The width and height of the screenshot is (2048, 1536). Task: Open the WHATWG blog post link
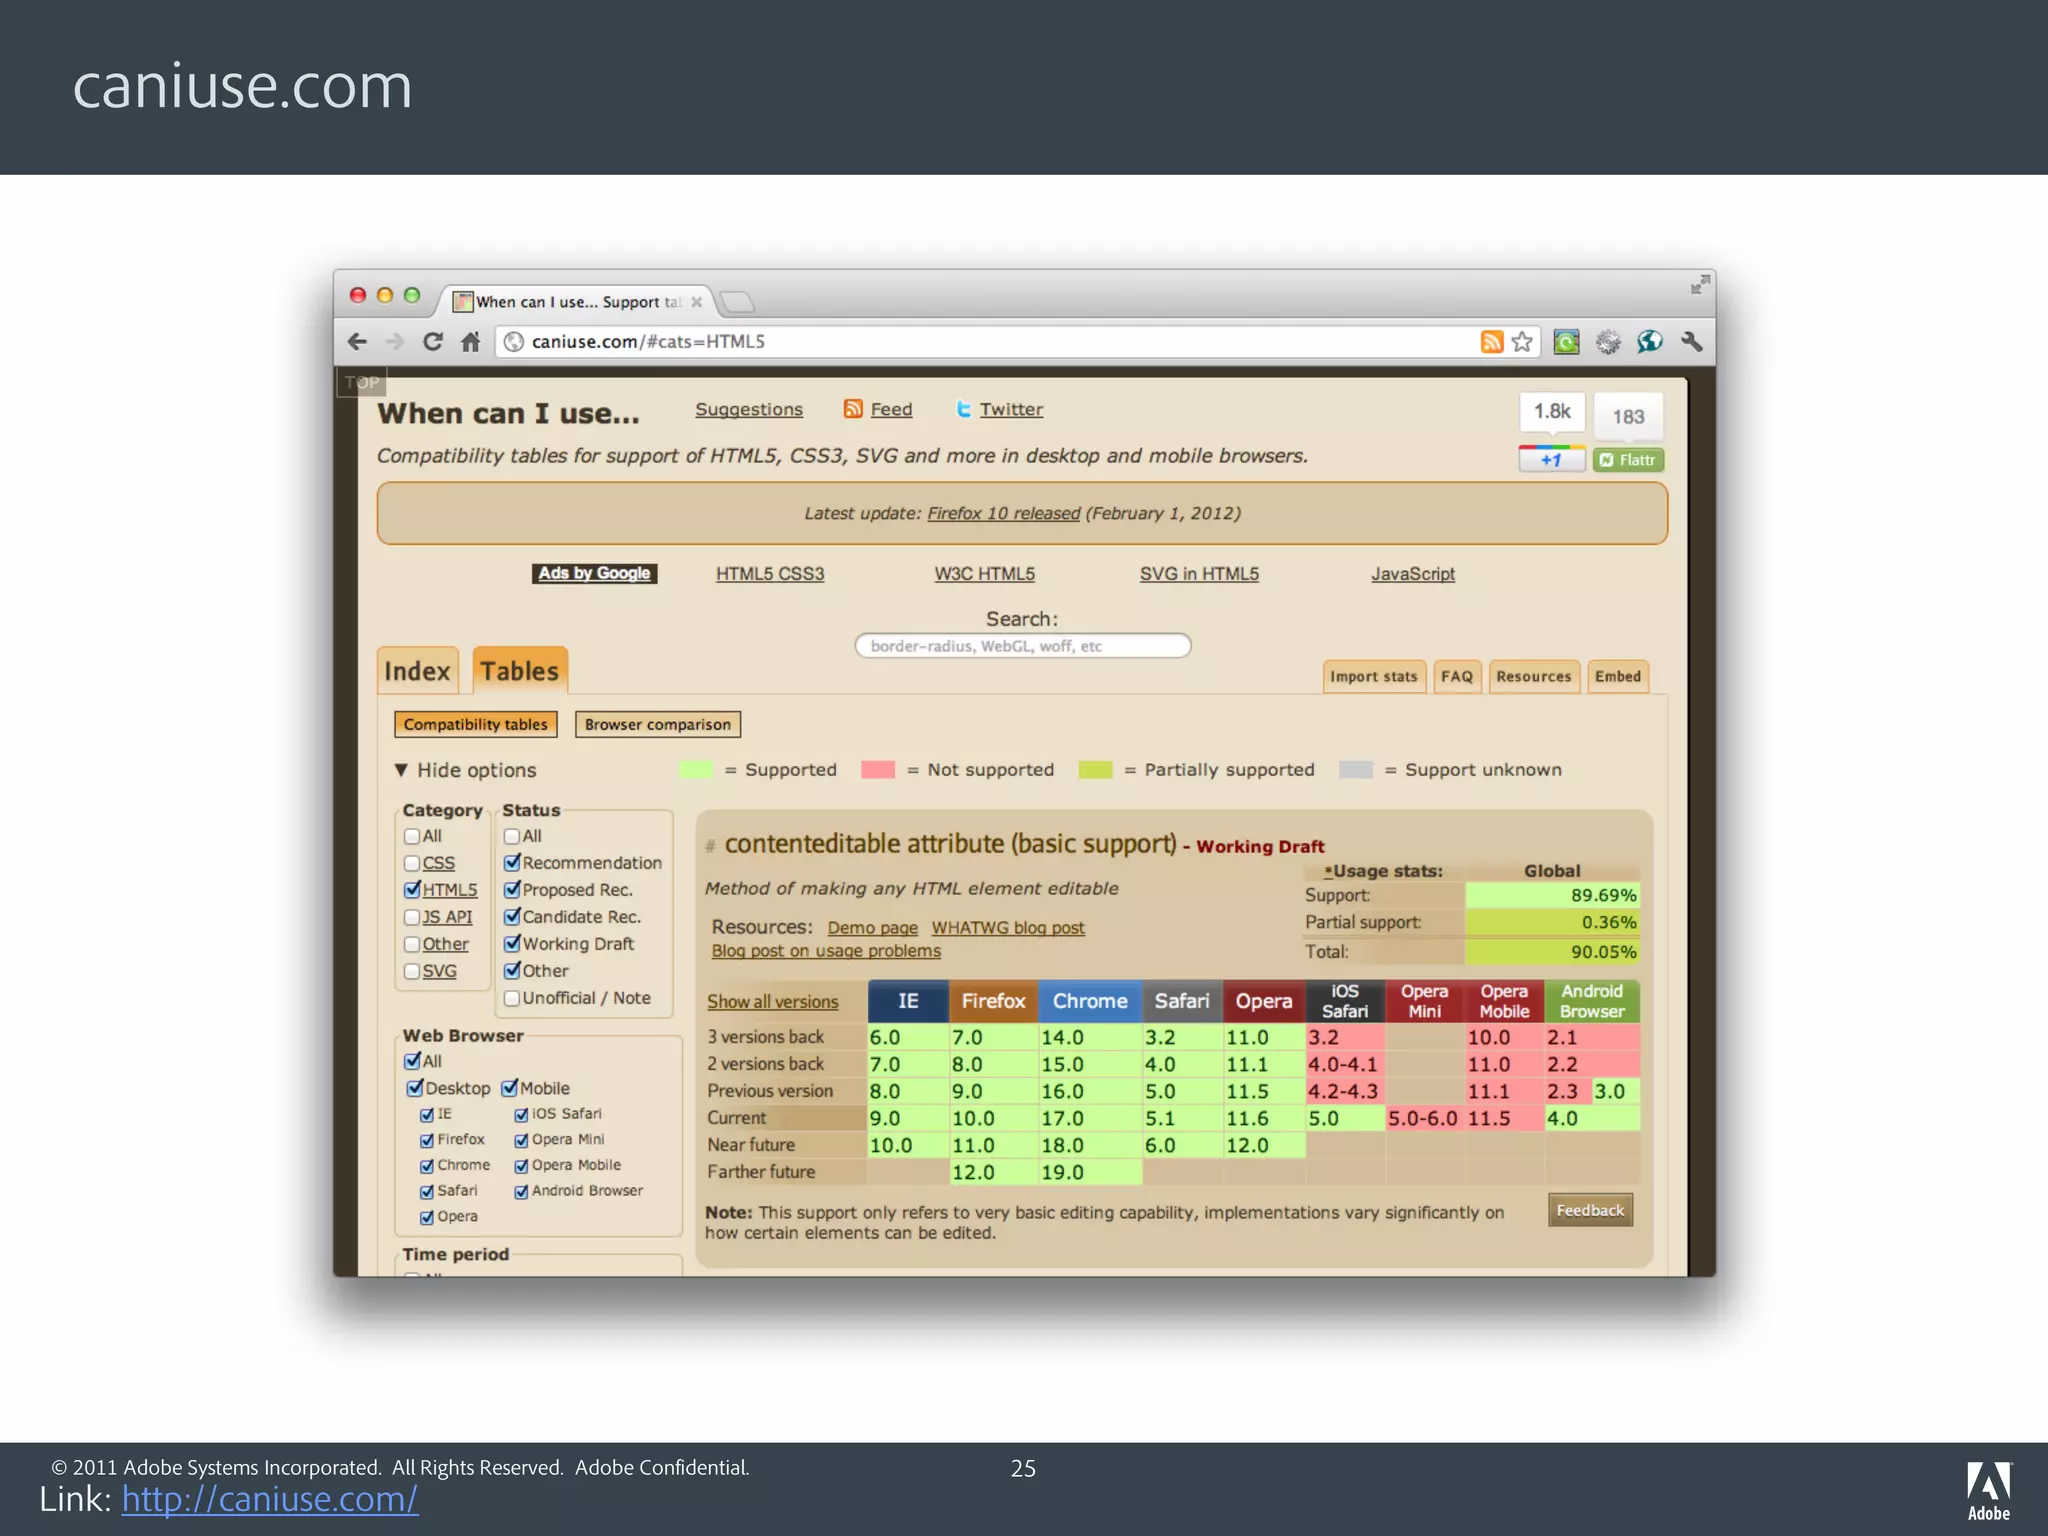tap(1008, 928)
